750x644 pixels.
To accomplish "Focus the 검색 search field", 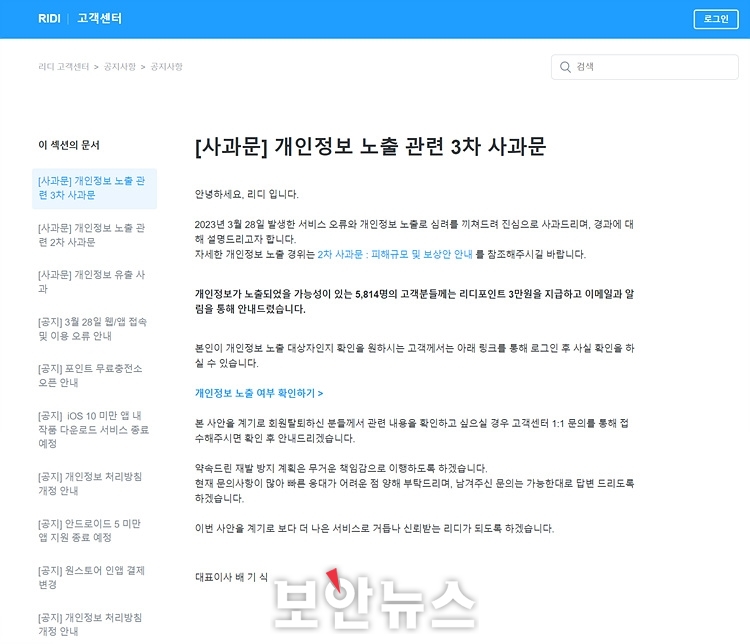I will [644, 67].
